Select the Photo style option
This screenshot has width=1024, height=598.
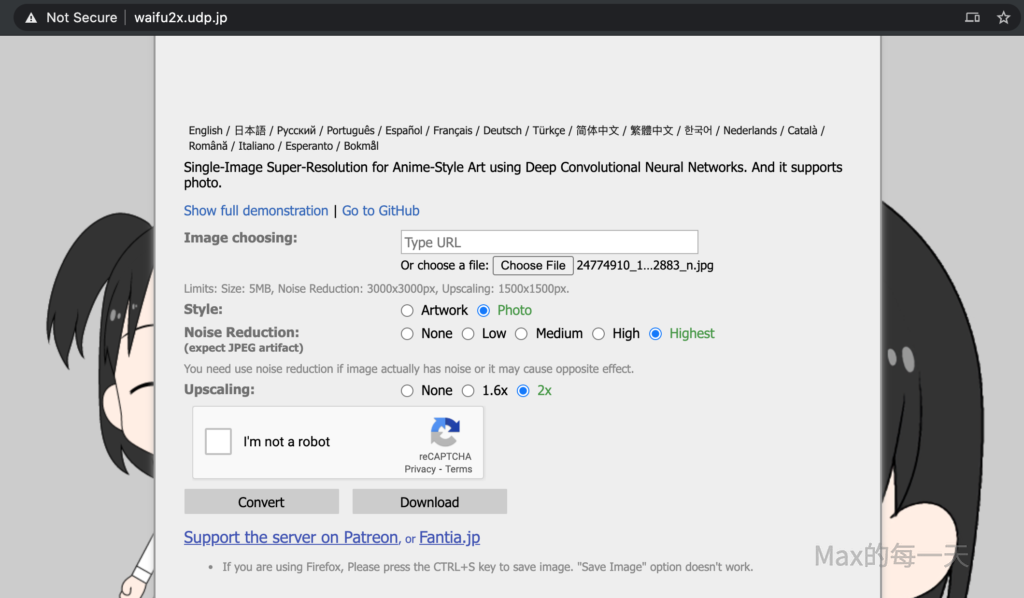coord(484,311)
